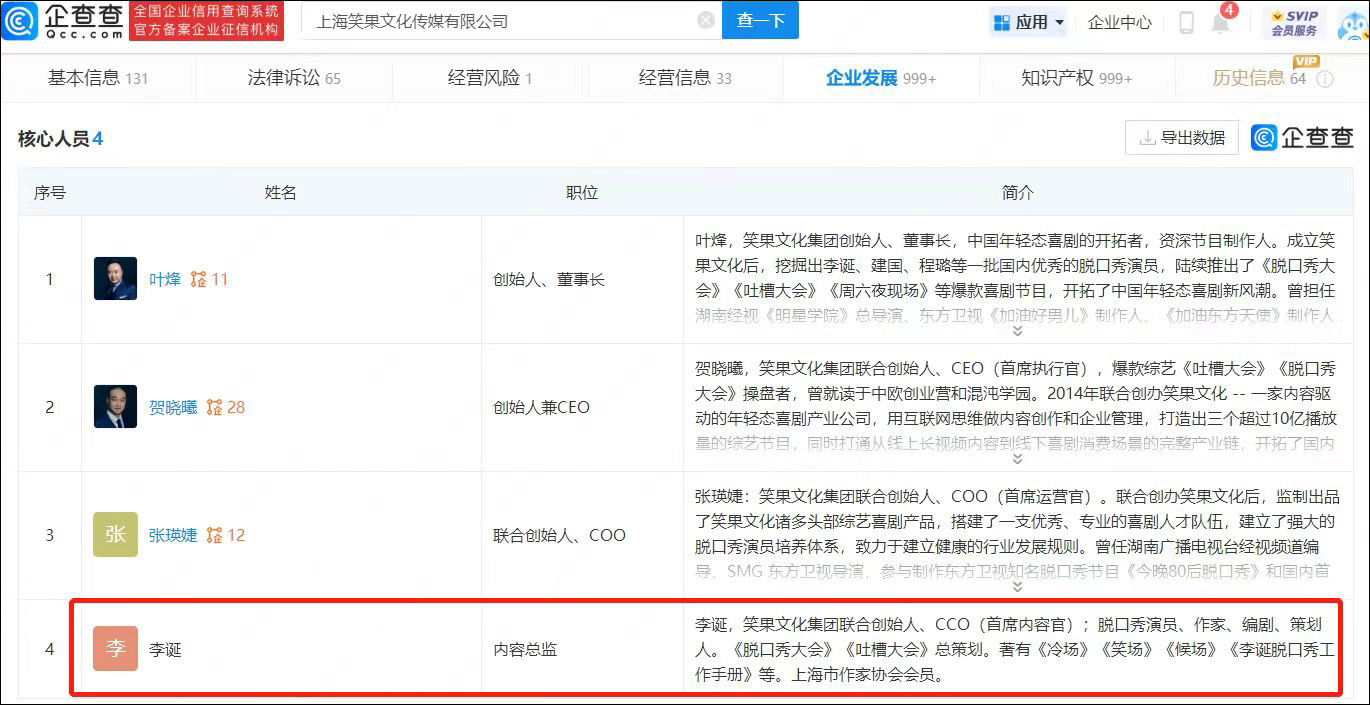Click the 职位 column header

[582, 192]
